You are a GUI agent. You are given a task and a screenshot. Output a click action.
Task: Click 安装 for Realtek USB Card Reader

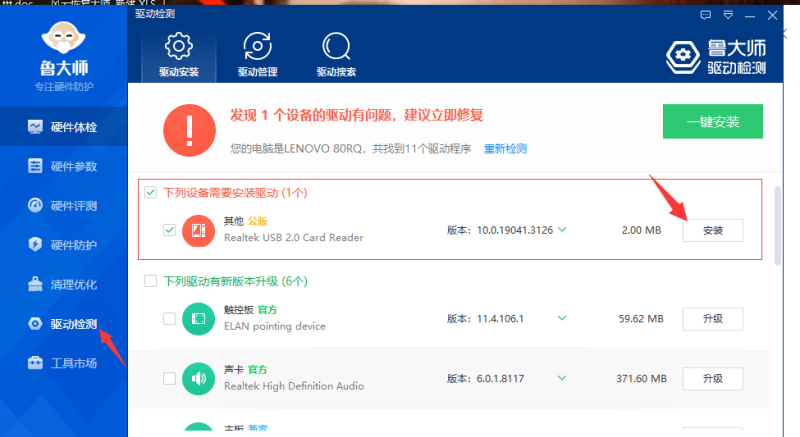pos(713,230)
